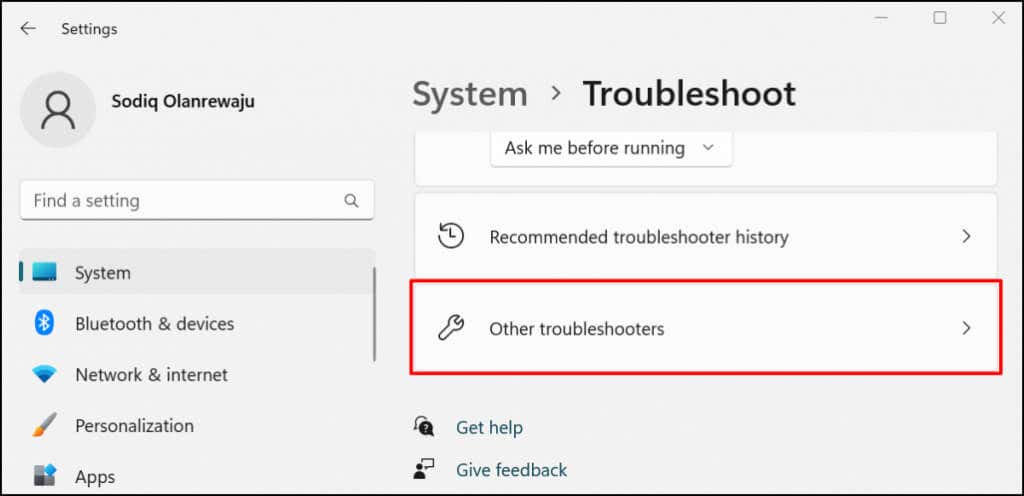This screenshot has width=1024, height=496.
Task: Click the Settings window title text
Action: tap(89, 29)
